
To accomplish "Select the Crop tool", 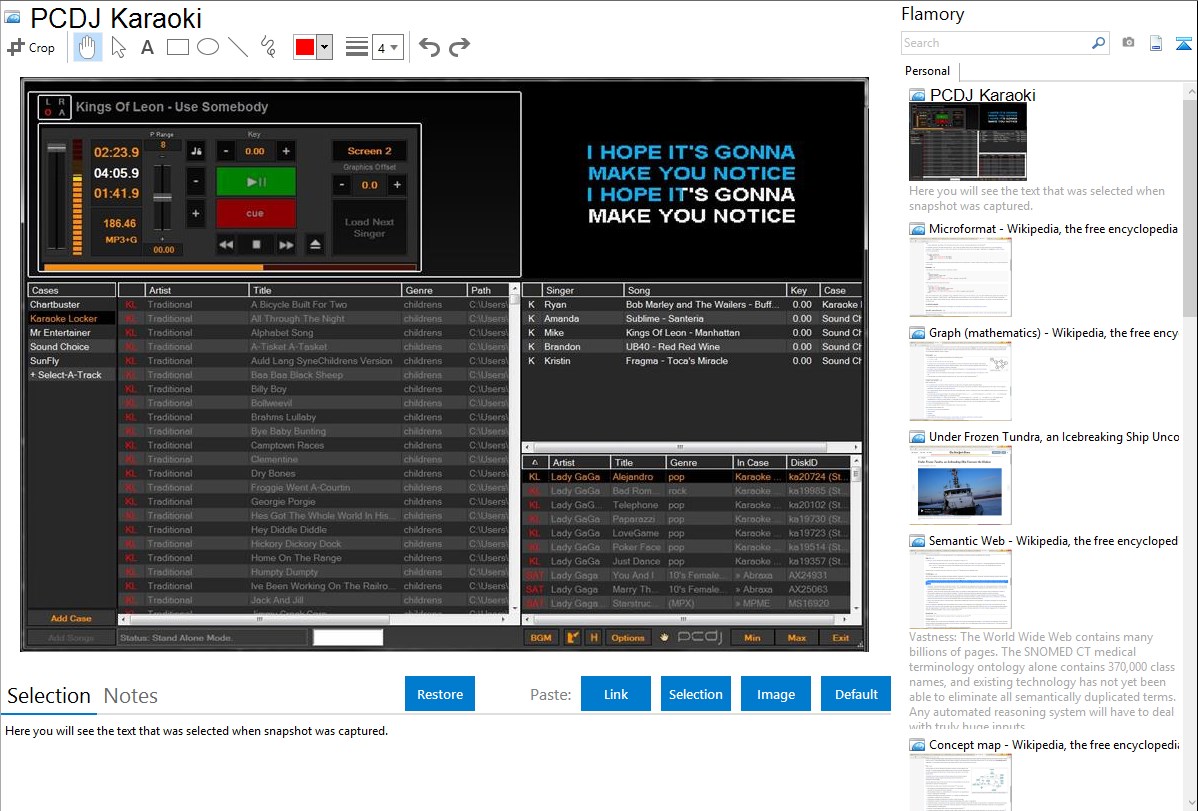I will [x=31, y=47].
